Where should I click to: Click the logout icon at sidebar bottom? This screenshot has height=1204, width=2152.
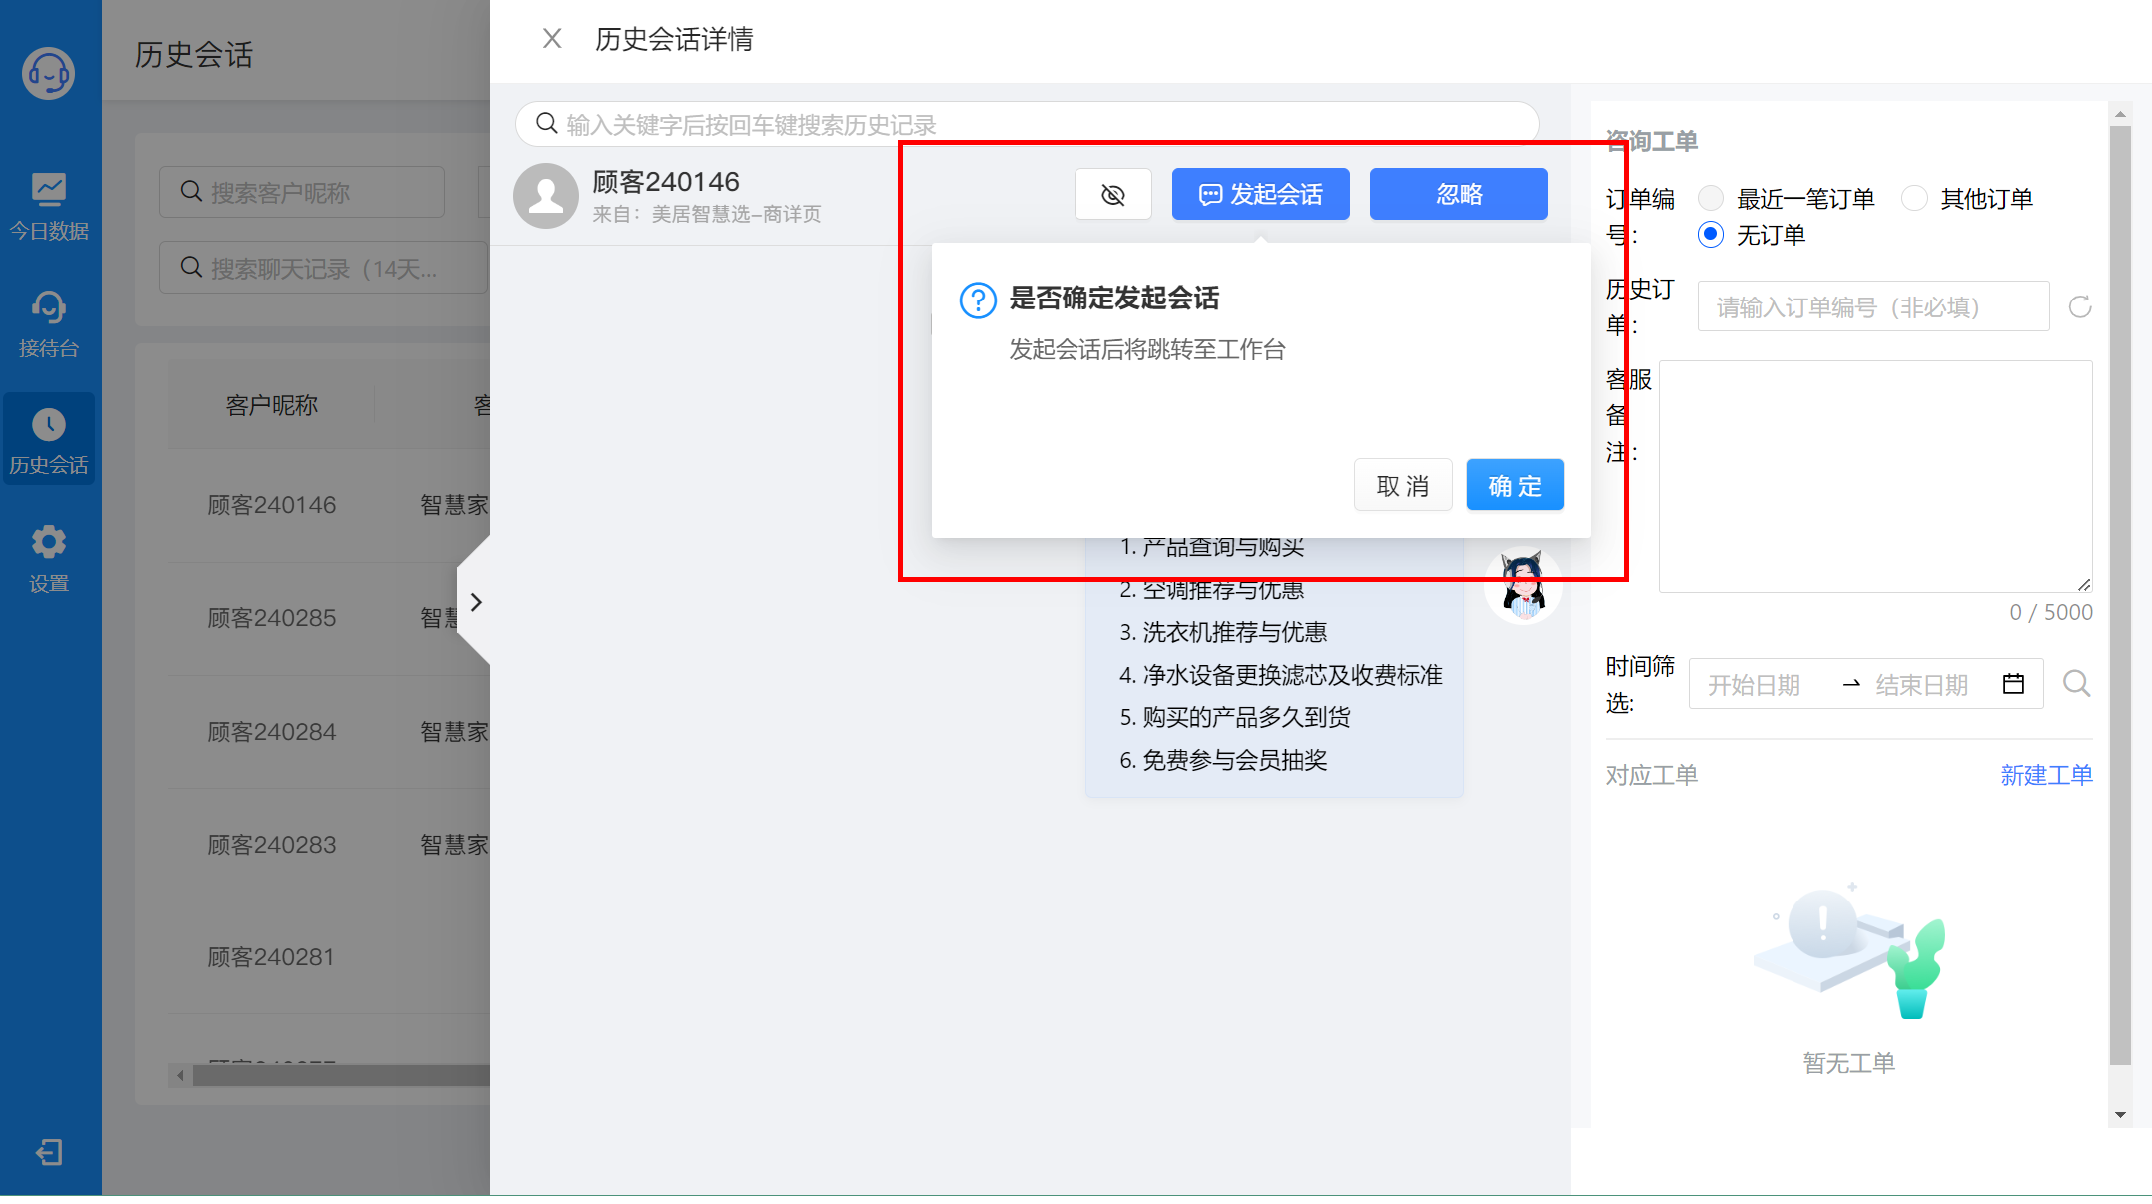49,1152
